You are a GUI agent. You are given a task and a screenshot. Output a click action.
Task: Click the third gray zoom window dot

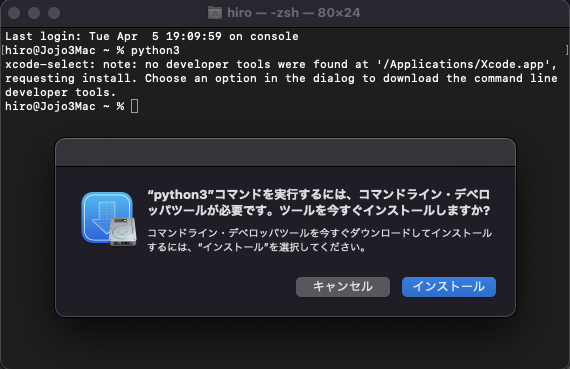tap(54, 13)
